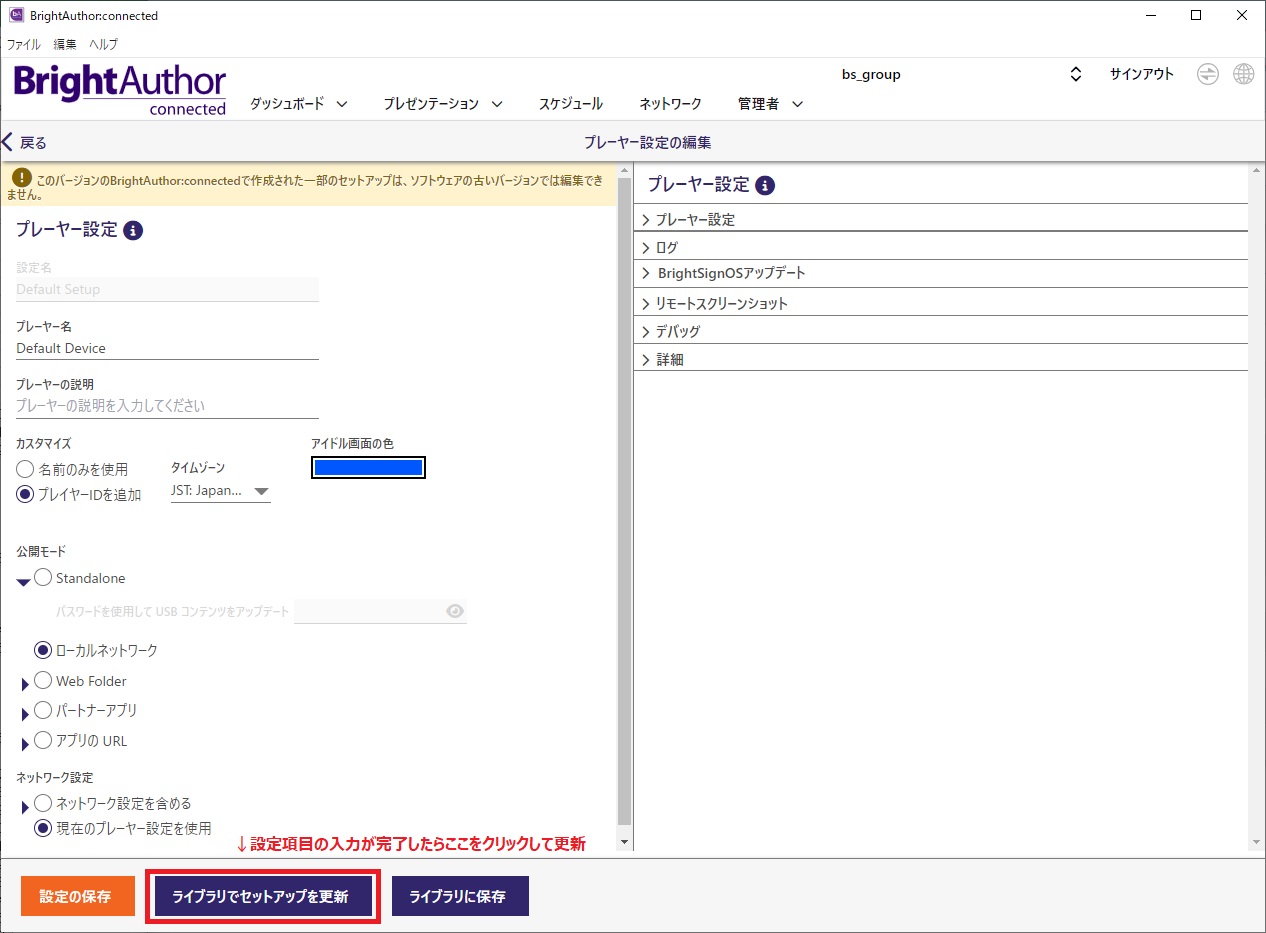The height and width of the screenshot is (933, 1266).
Task: Select the ローカルネットワーク radio button
Action: [x=43, y=650]
